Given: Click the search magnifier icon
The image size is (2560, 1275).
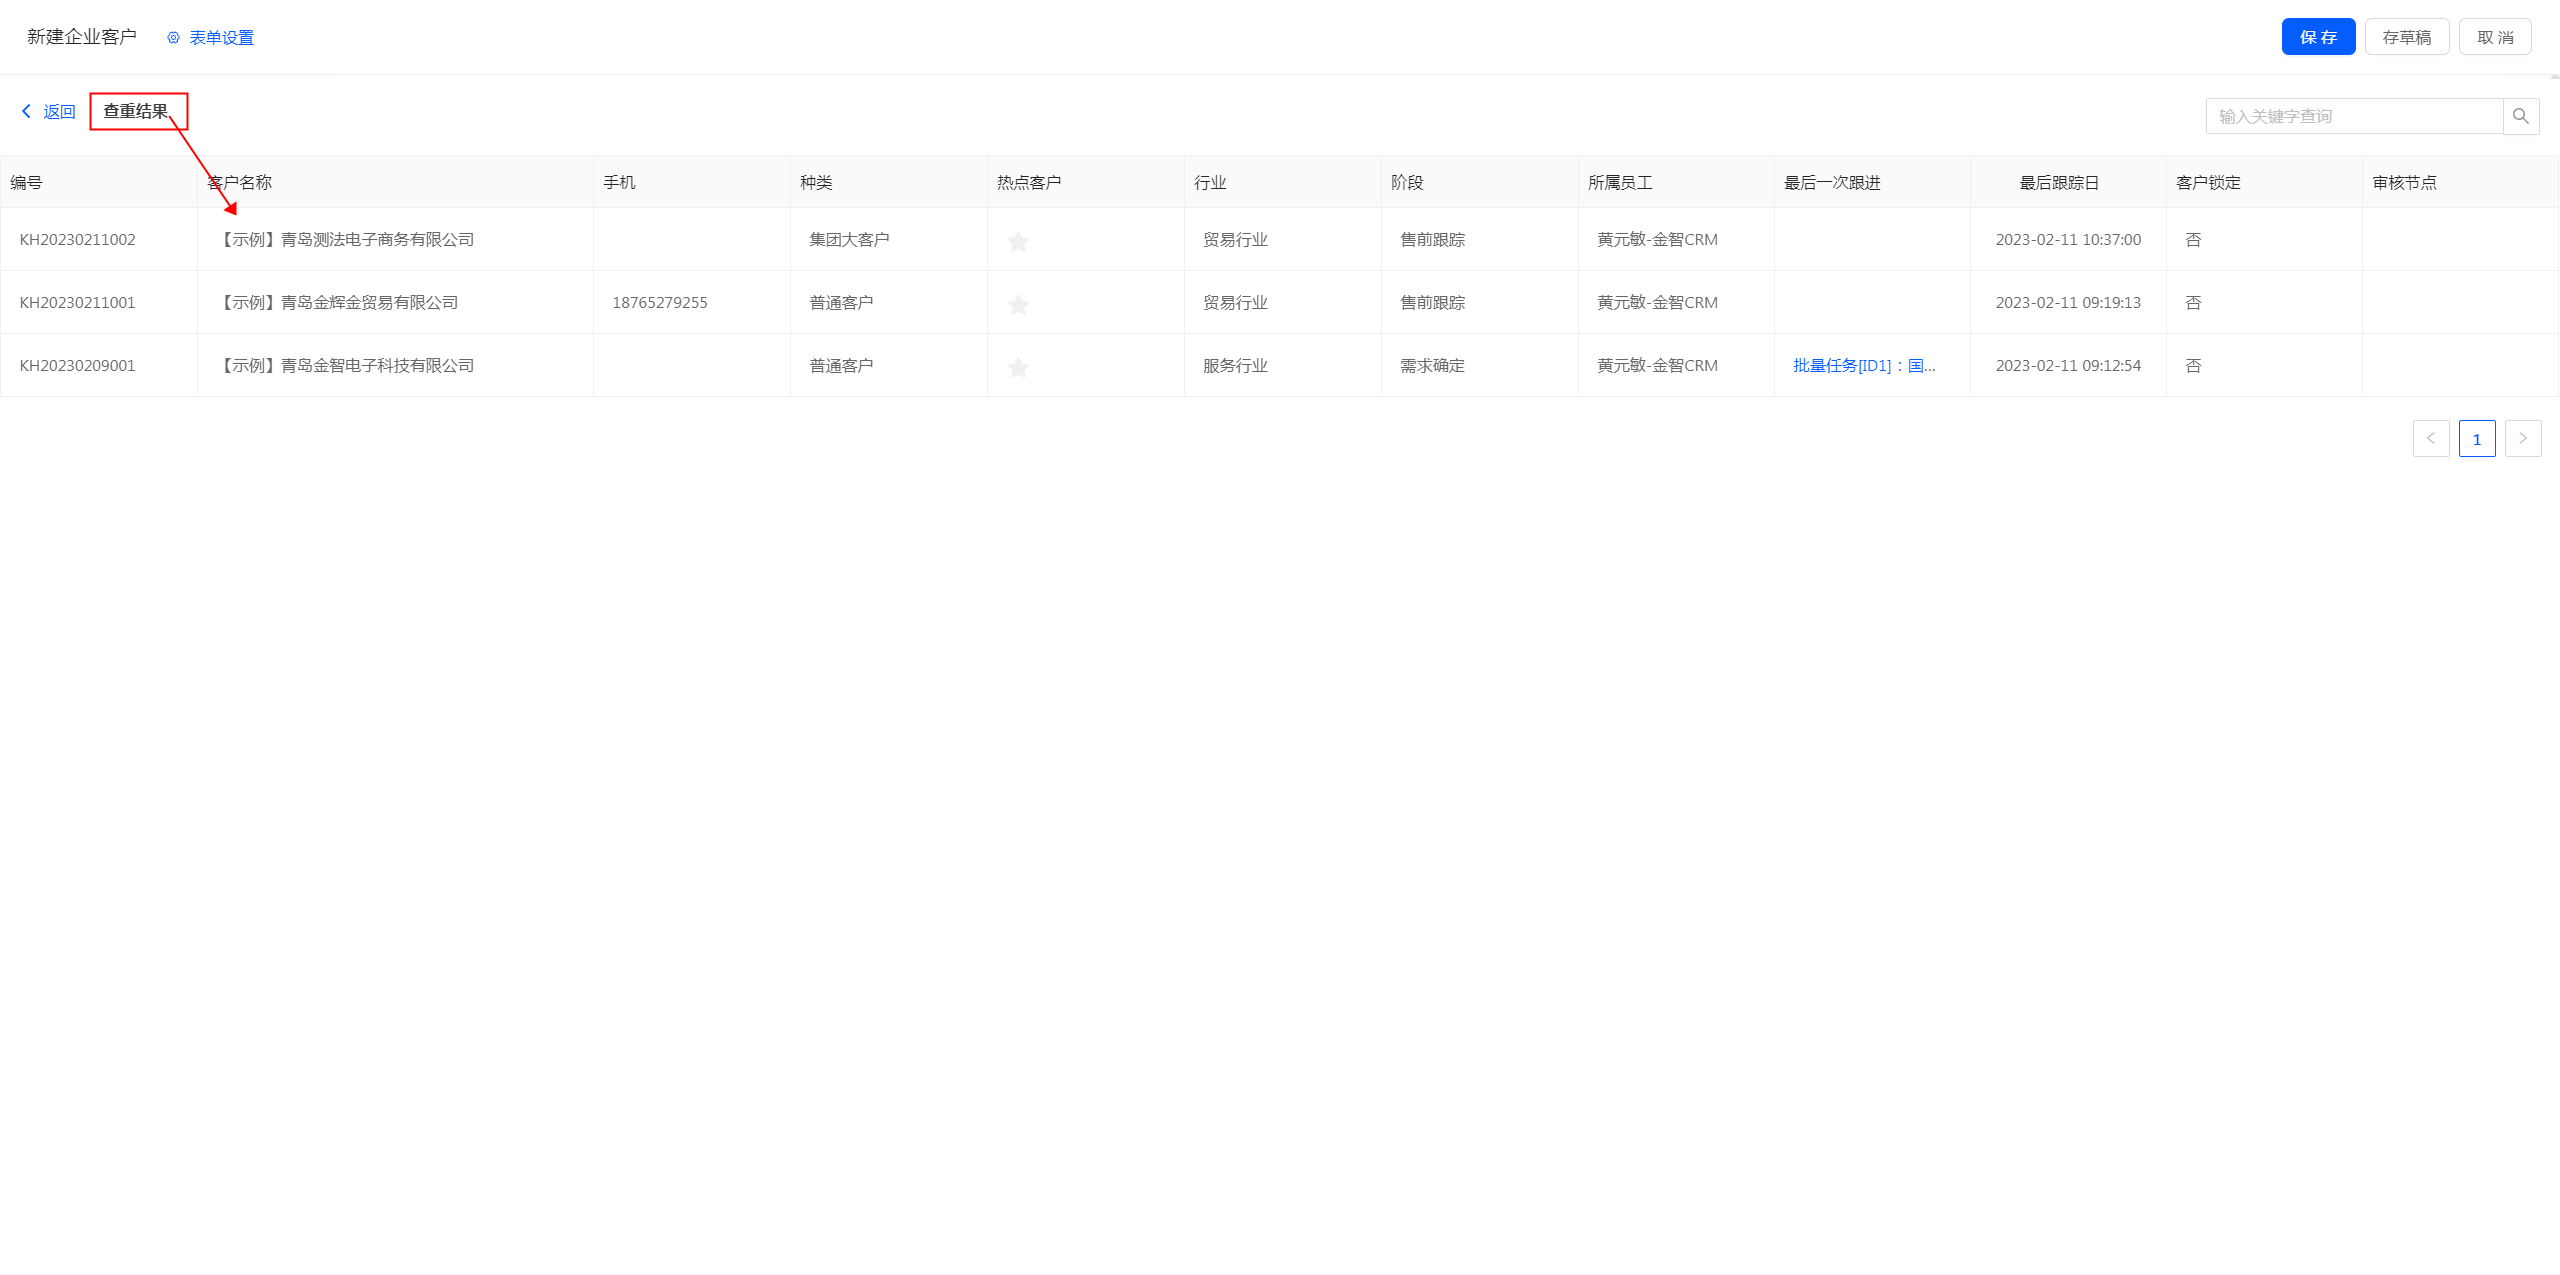Looking at the screenshot, I should [x=2521, y=116].
